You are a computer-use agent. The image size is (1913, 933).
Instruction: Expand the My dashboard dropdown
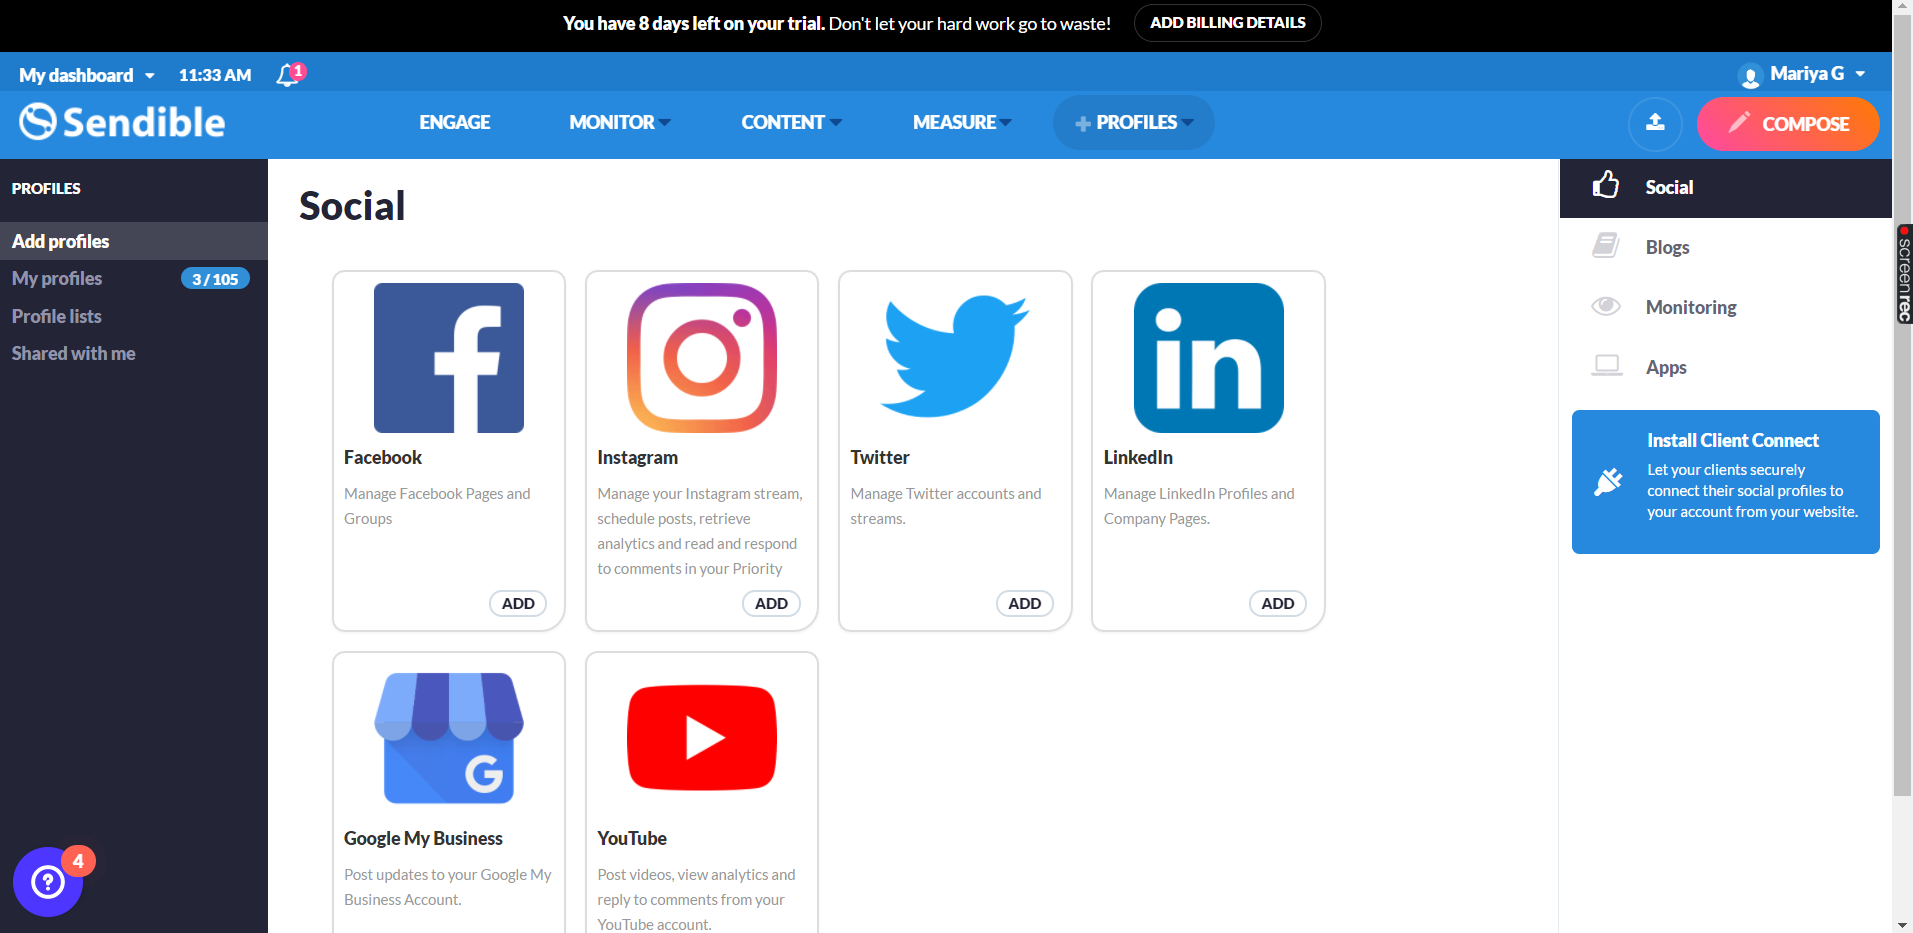[x=87, y=75]
